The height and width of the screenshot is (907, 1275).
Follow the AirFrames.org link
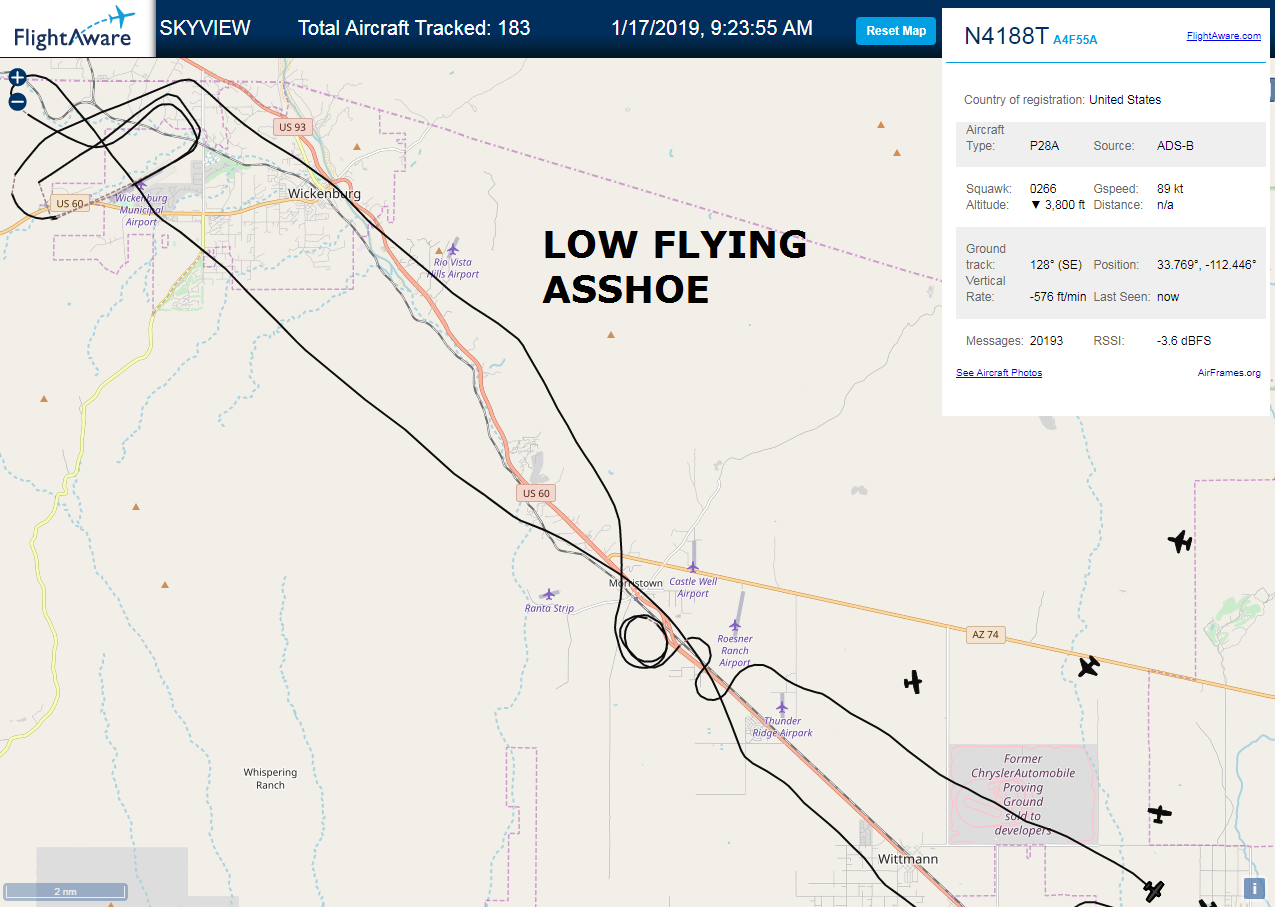[1229, 373]
